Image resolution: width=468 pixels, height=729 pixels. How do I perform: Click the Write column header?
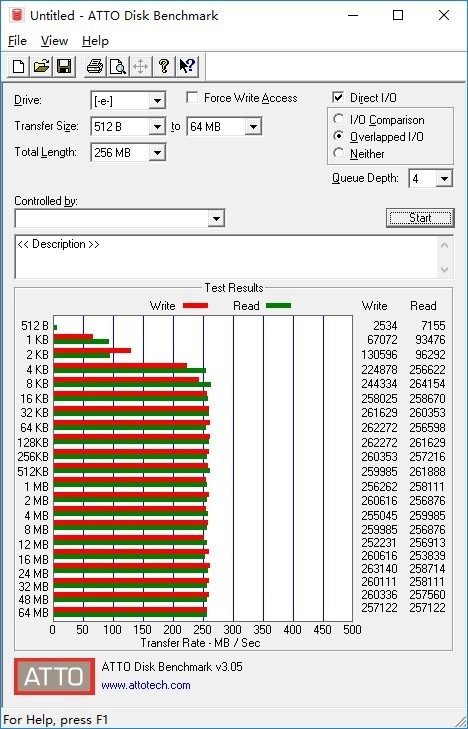374,306
